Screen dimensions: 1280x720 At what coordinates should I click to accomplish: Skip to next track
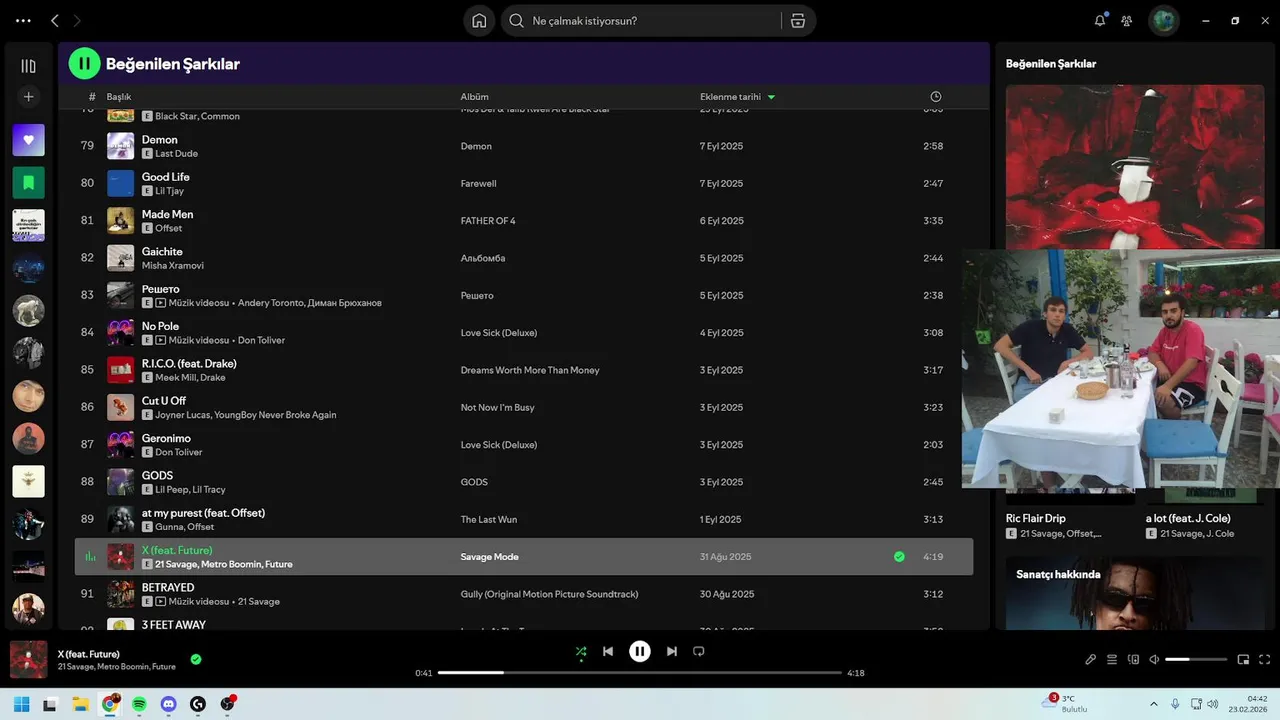(672, 651)
